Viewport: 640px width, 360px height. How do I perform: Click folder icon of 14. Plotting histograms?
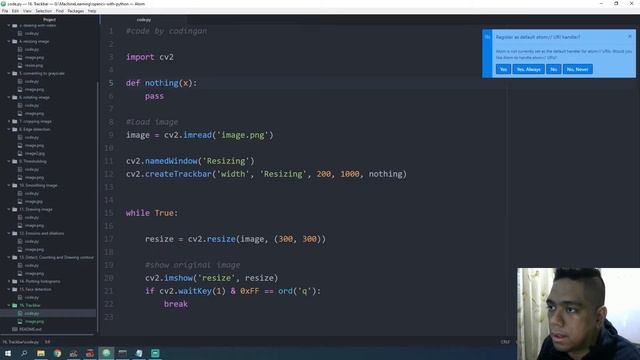(15, 281)
